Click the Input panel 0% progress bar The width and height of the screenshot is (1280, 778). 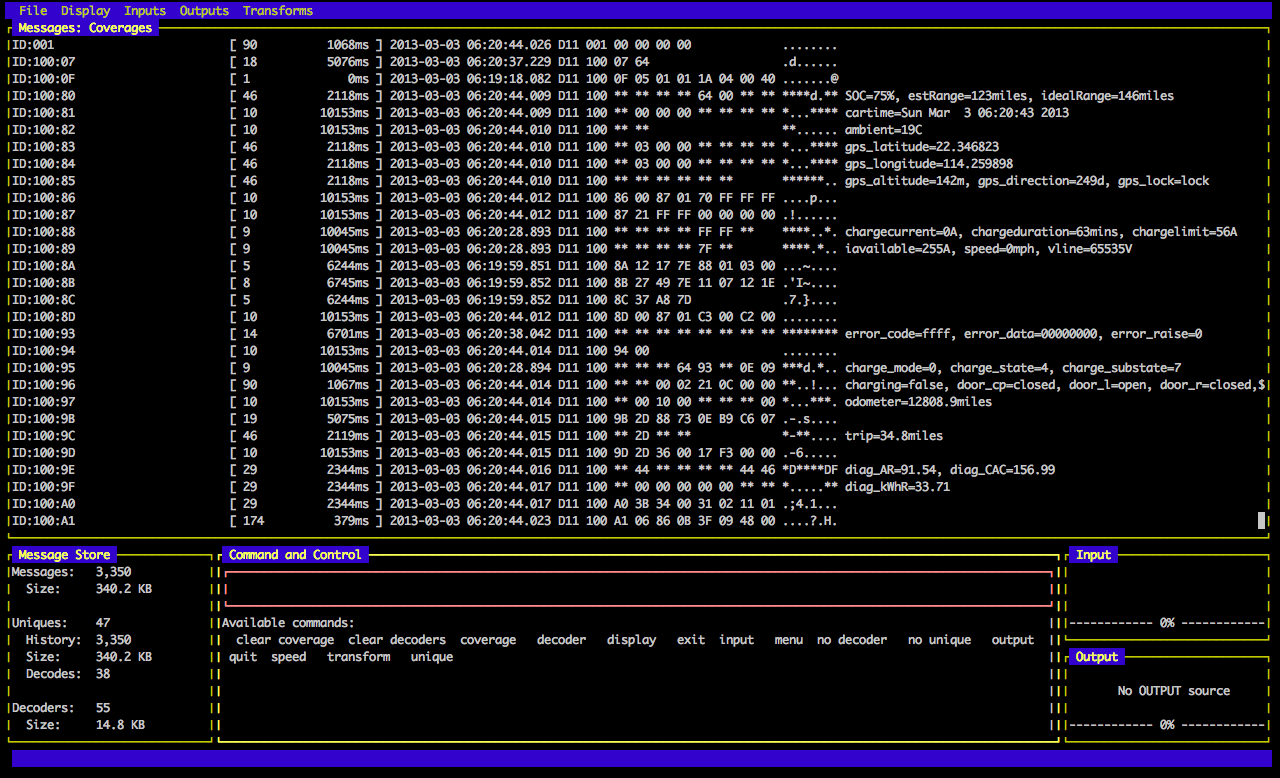click(x=1166, y=623)
